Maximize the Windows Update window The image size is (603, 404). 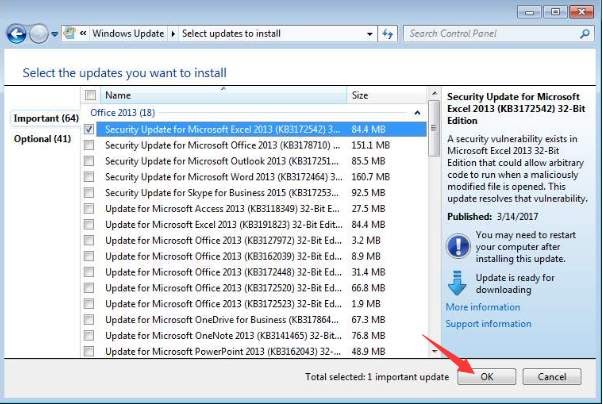click(555, 12)
